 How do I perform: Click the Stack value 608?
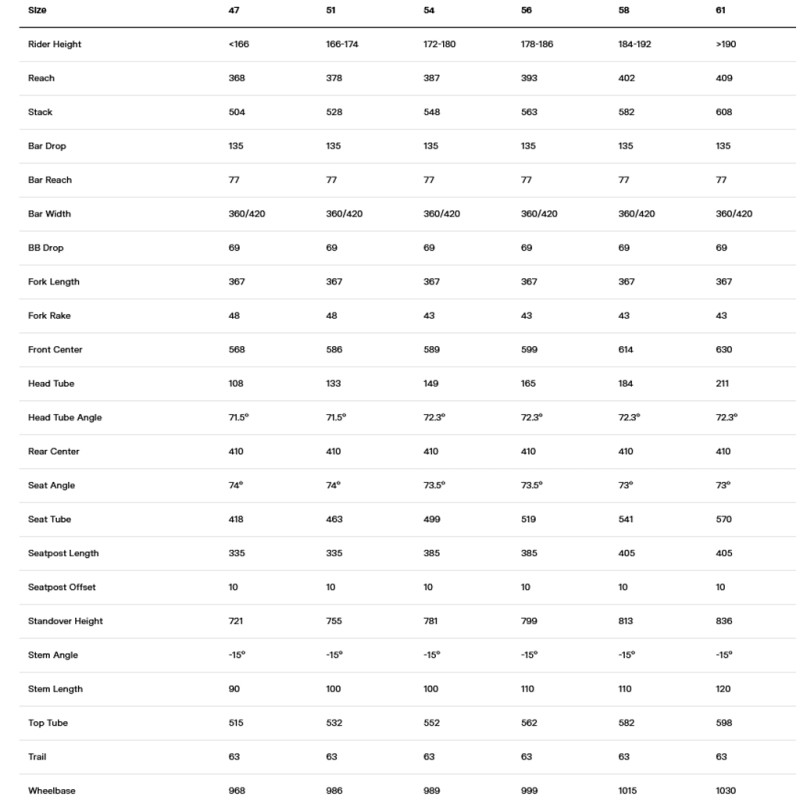[x=724, y=112]
